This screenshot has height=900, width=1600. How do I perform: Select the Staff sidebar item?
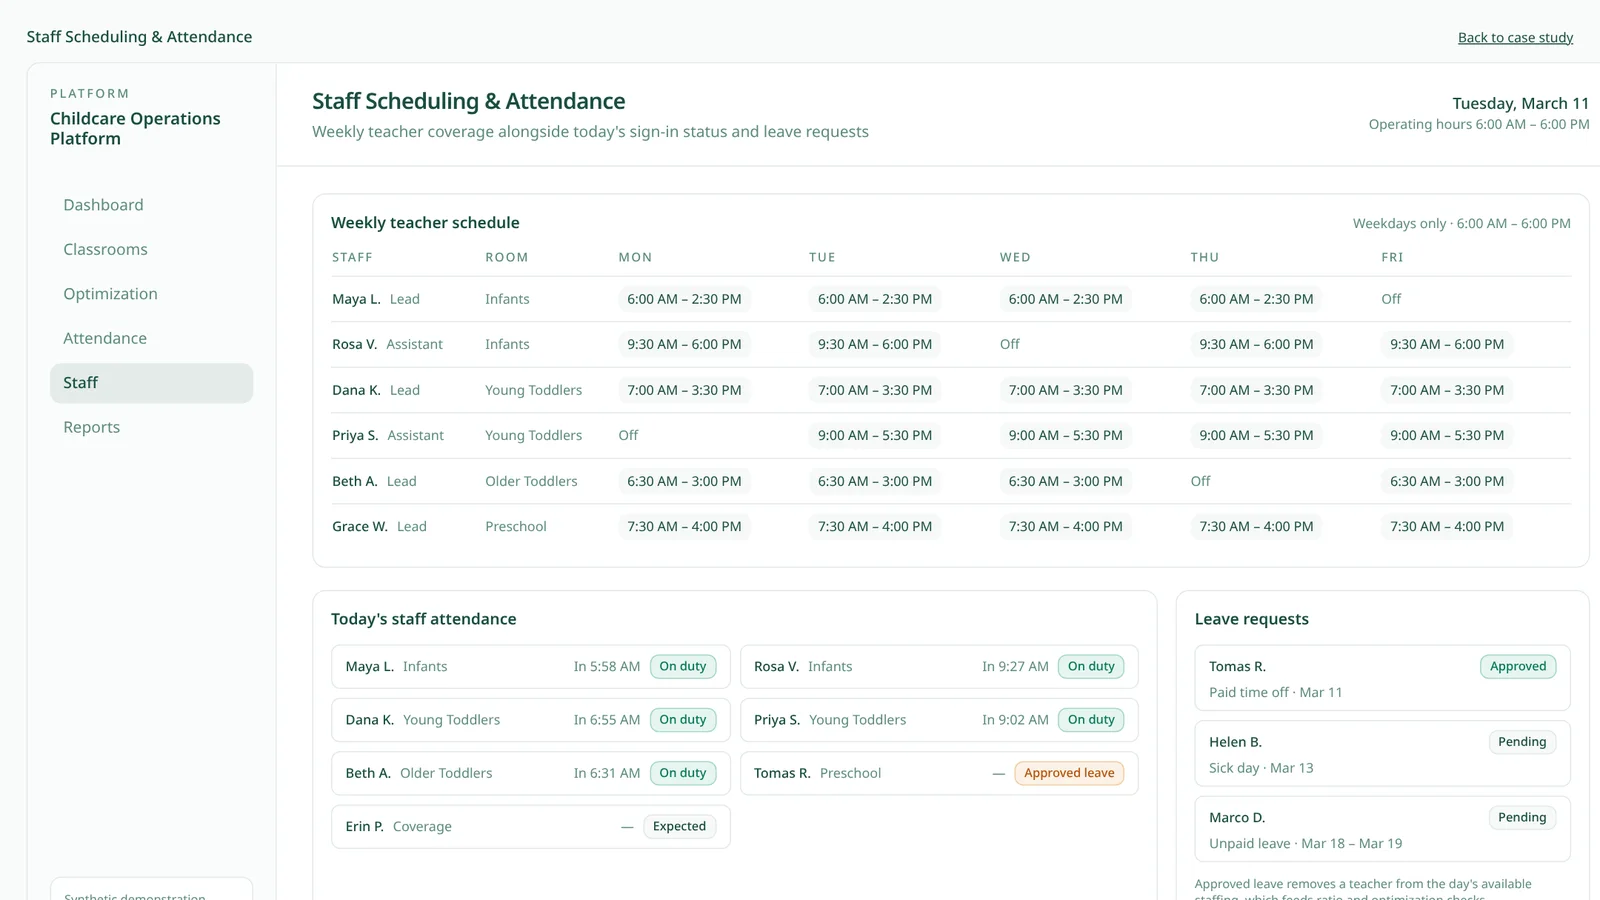tap(151, 383)
